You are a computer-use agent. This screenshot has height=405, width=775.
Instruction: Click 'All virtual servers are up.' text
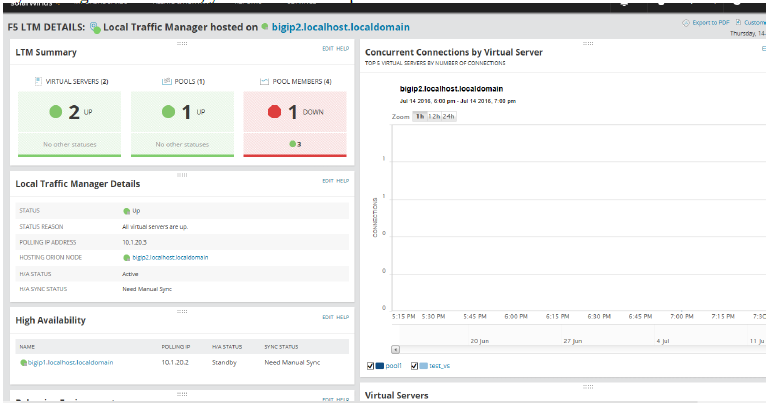[x=155, y=226]
